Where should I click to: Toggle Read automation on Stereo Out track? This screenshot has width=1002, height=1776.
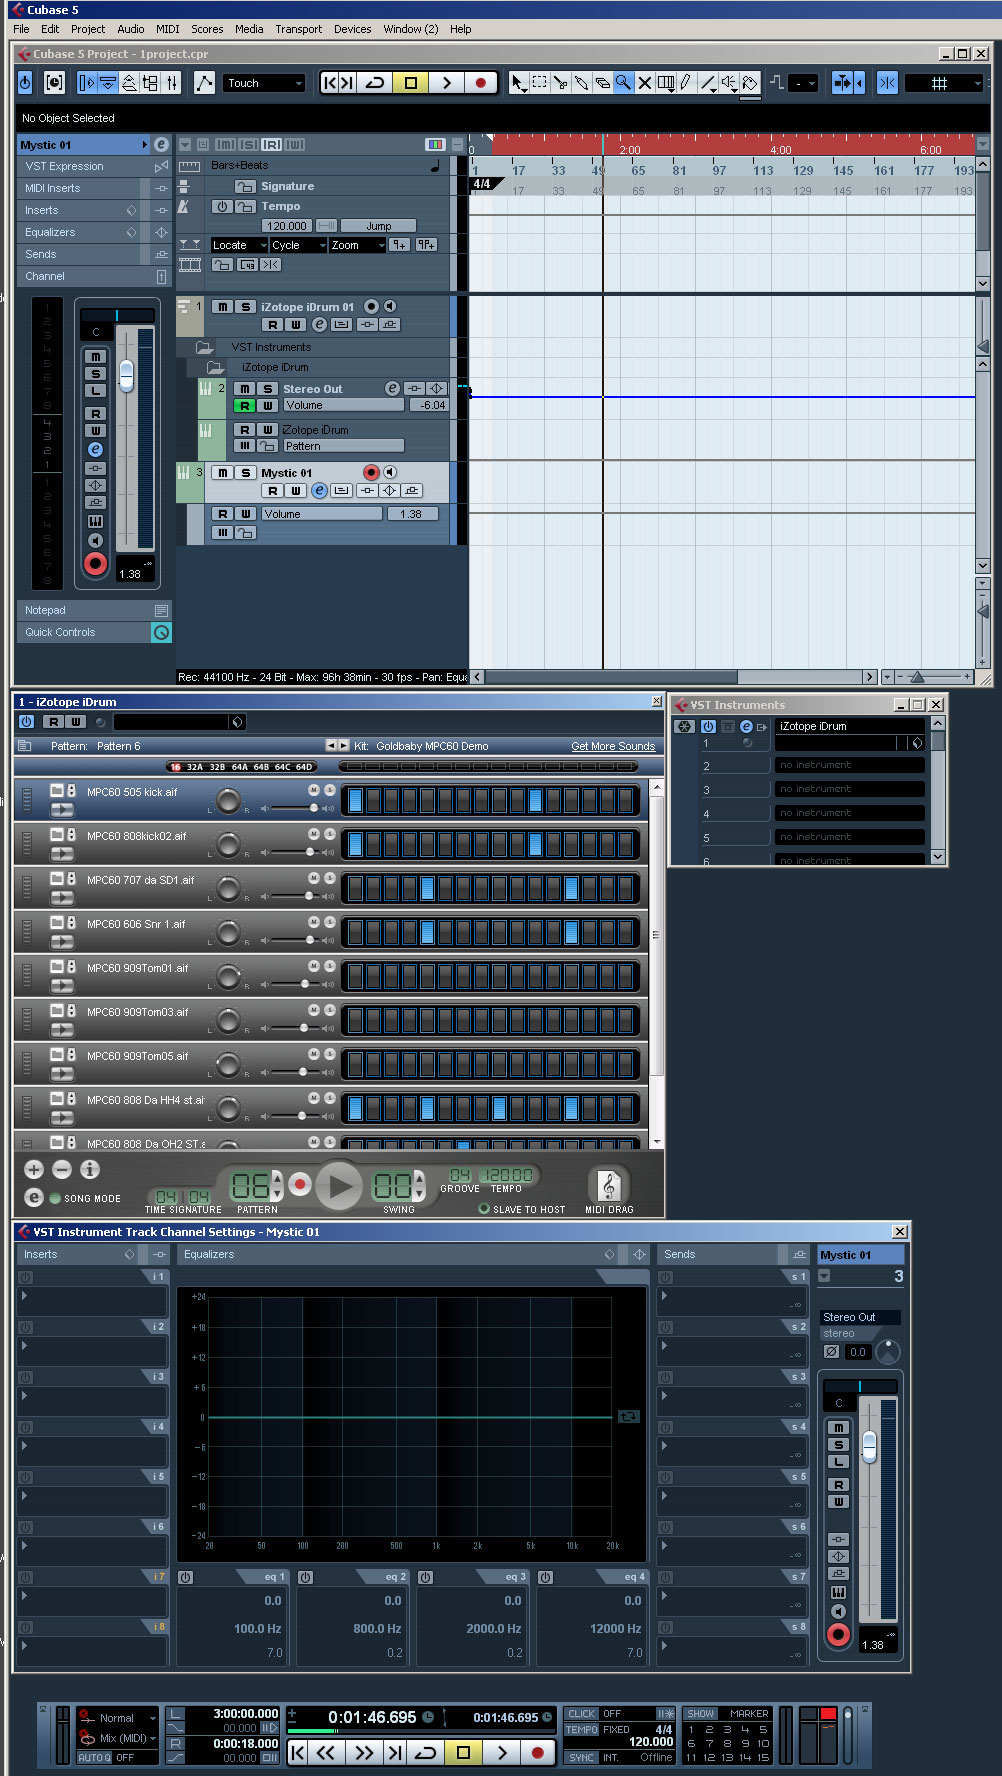244,405
